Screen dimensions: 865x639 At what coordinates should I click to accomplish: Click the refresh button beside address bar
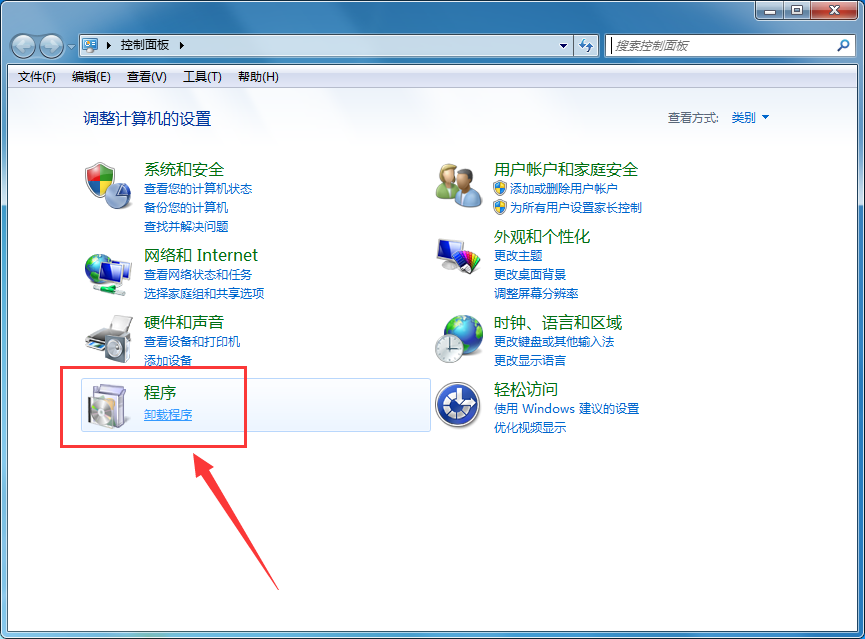point(586,45)
